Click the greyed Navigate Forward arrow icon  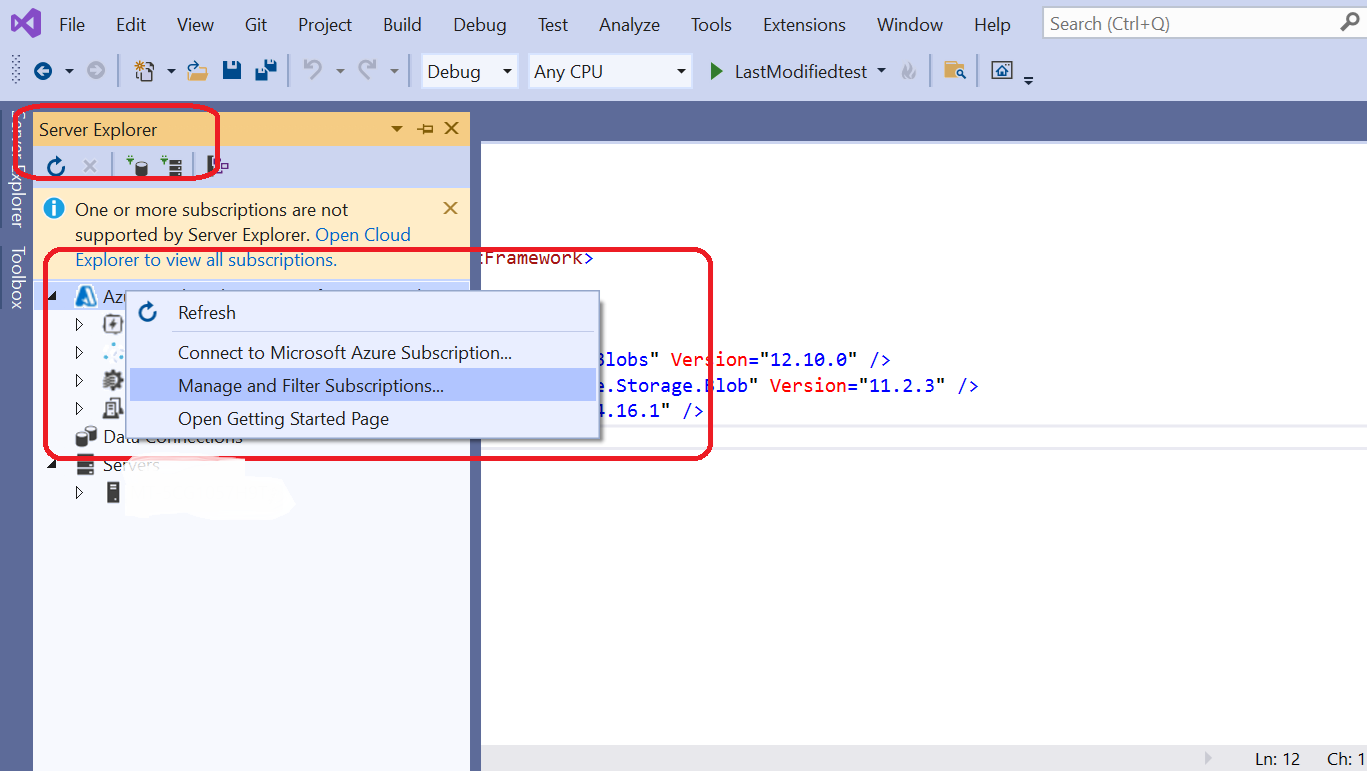coord(95,71)
